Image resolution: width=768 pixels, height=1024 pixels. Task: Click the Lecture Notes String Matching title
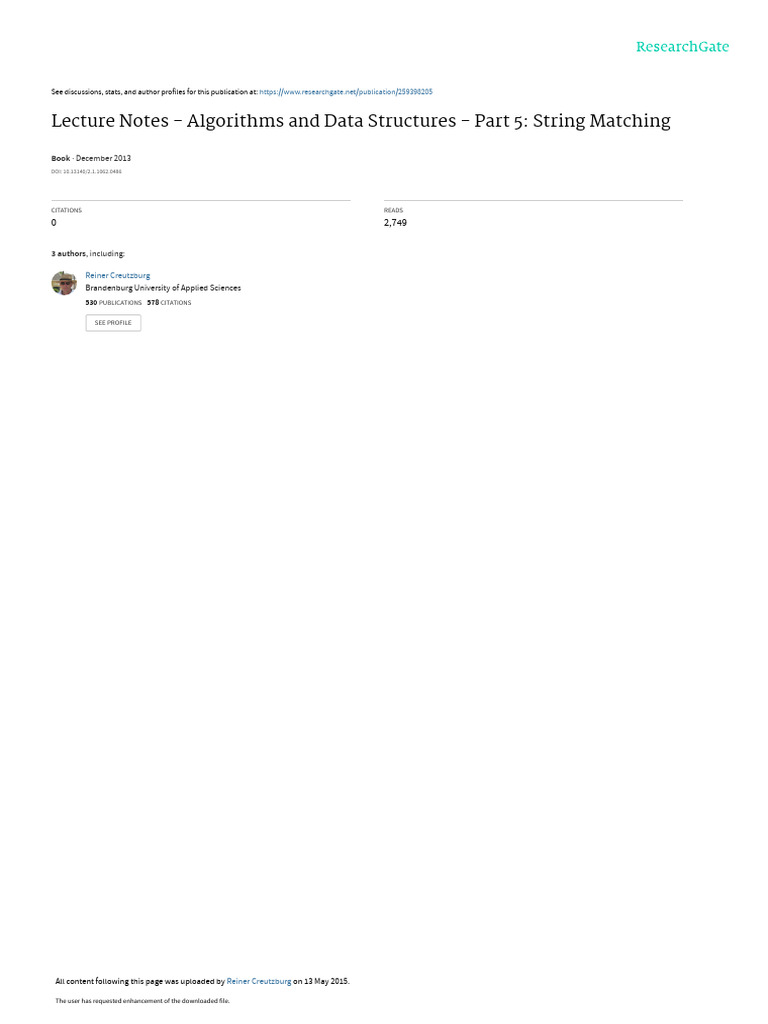click(360, 121)
